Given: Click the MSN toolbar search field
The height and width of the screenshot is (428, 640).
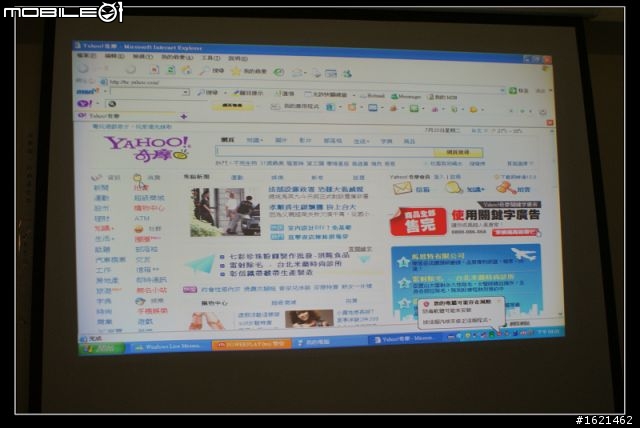Looking at the screenshot, I should pos(146,92).
